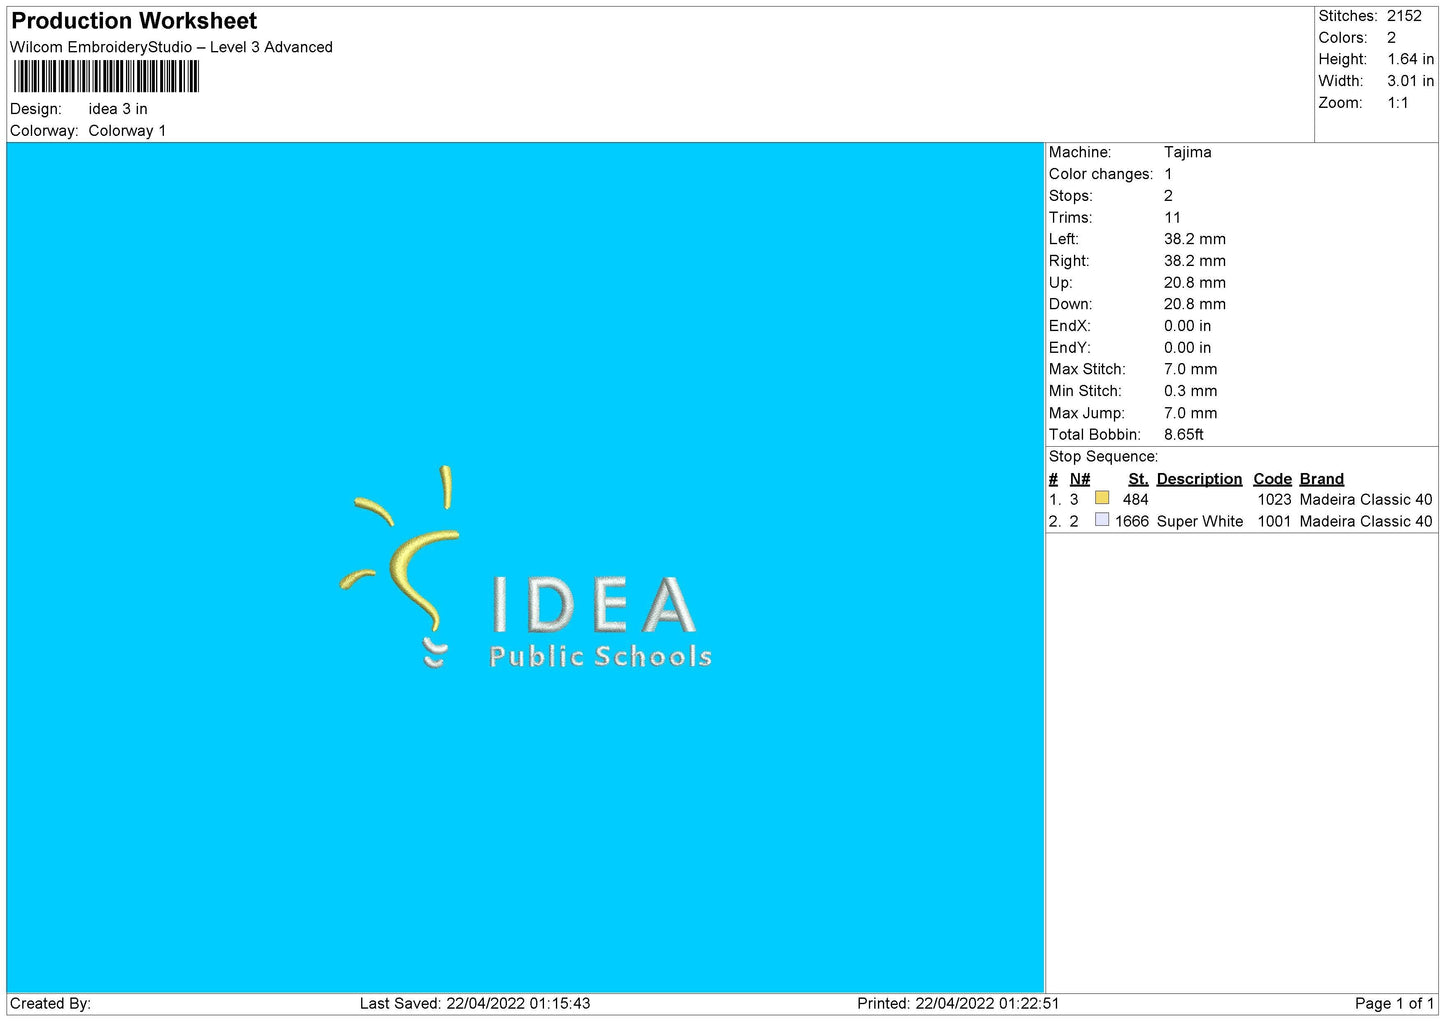
Task: Select the Colors value 2
Action: point(1391,38)
